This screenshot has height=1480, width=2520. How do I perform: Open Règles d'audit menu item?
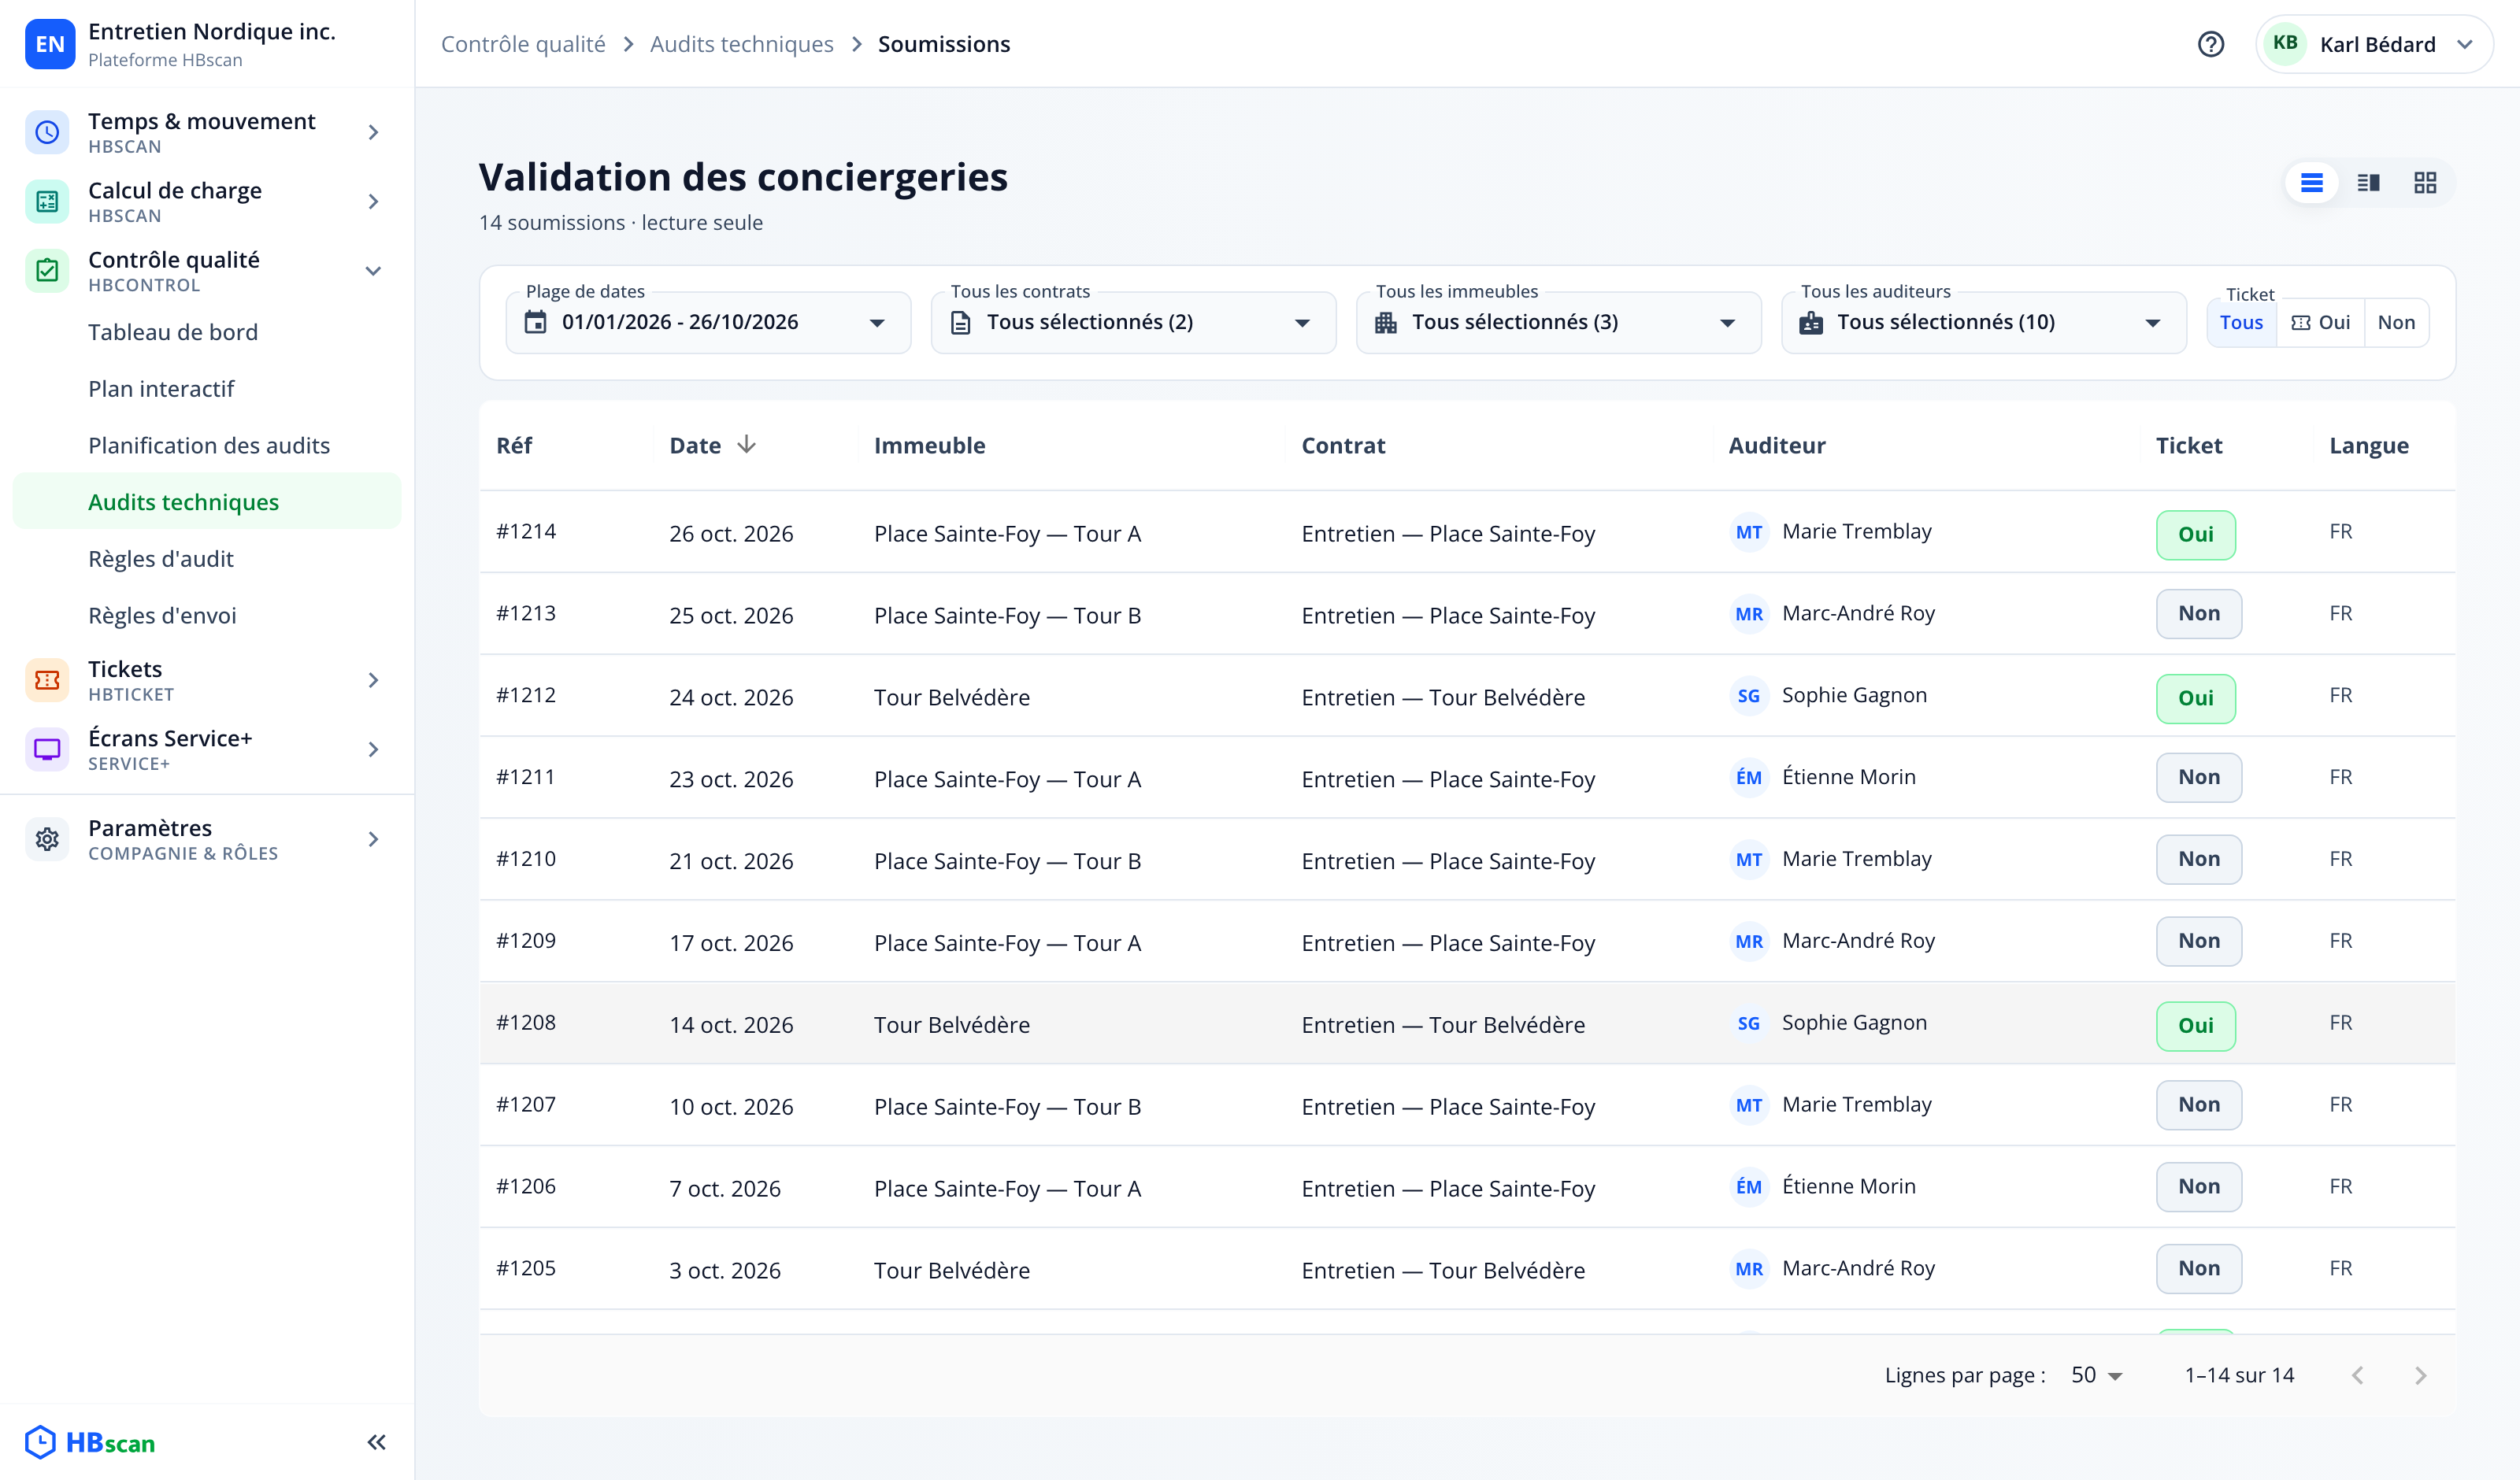coord(207,559)
